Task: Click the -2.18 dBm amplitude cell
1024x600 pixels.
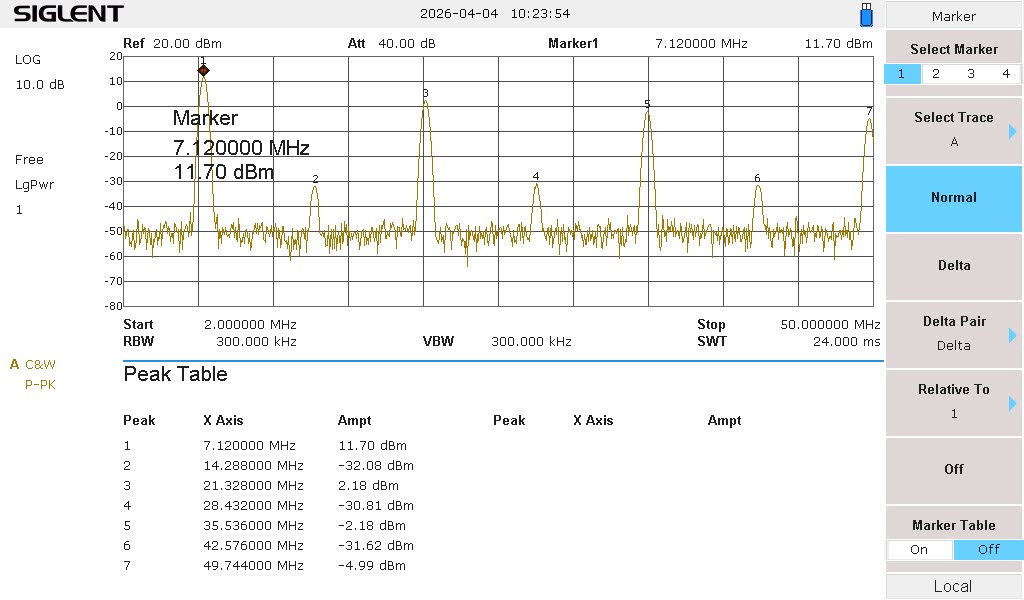Action: pos(372,526)
